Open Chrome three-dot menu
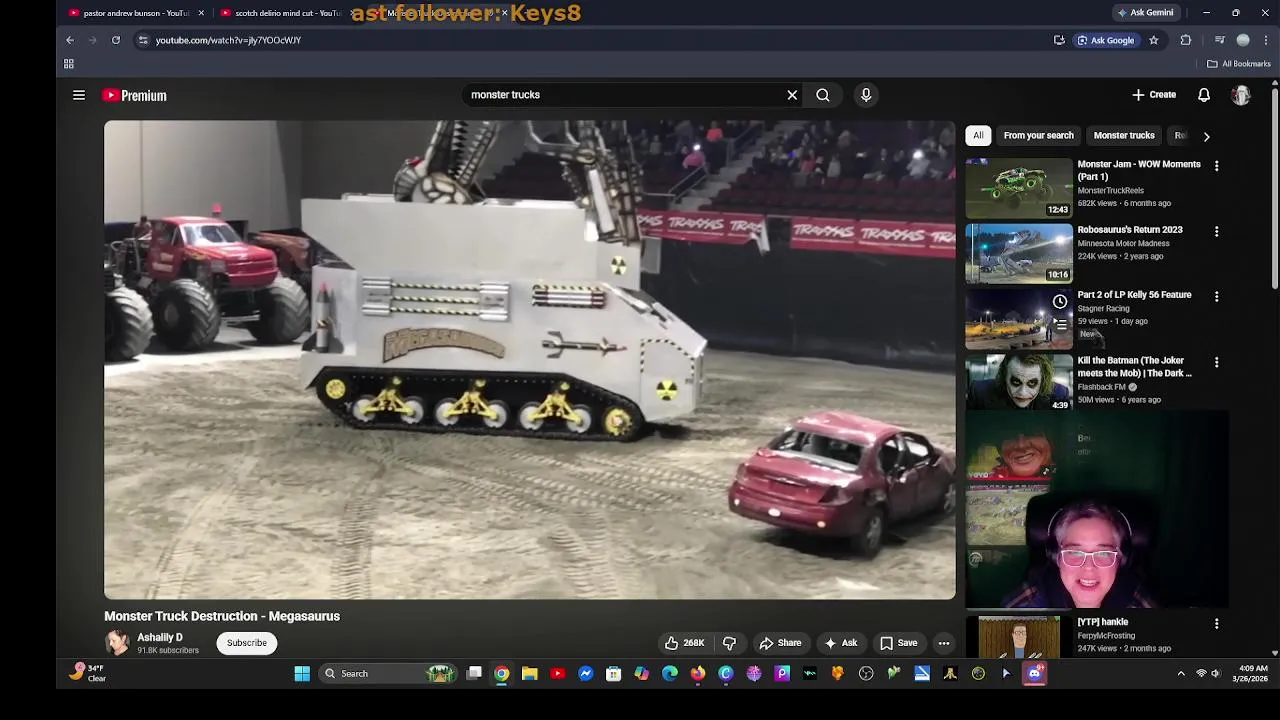 [x=1266, y=40]
